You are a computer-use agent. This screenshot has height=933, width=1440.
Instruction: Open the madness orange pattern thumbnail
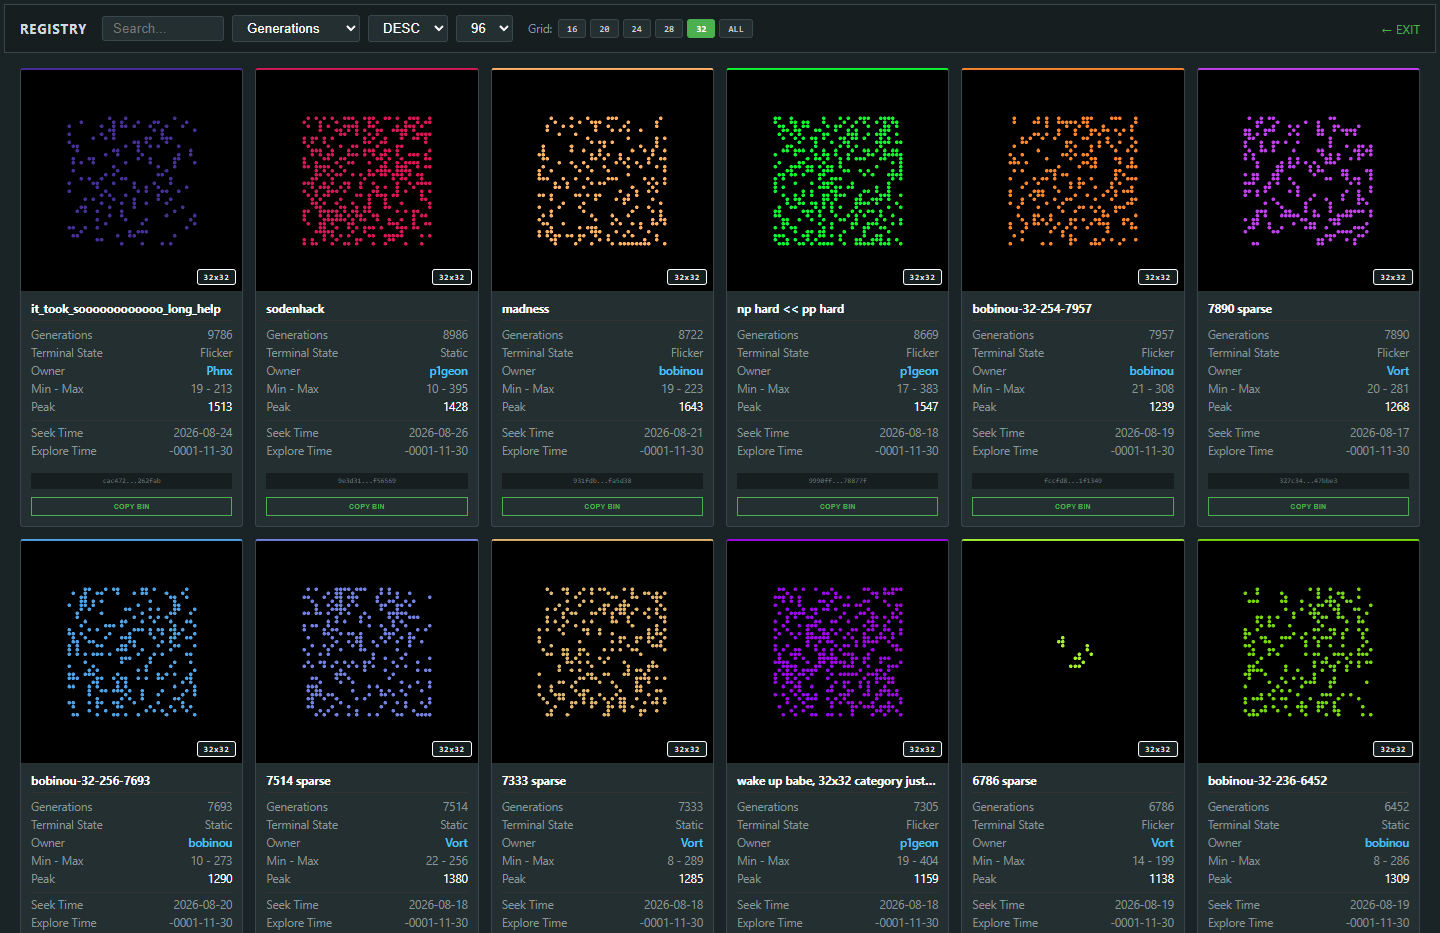click(x=602, y=180)
